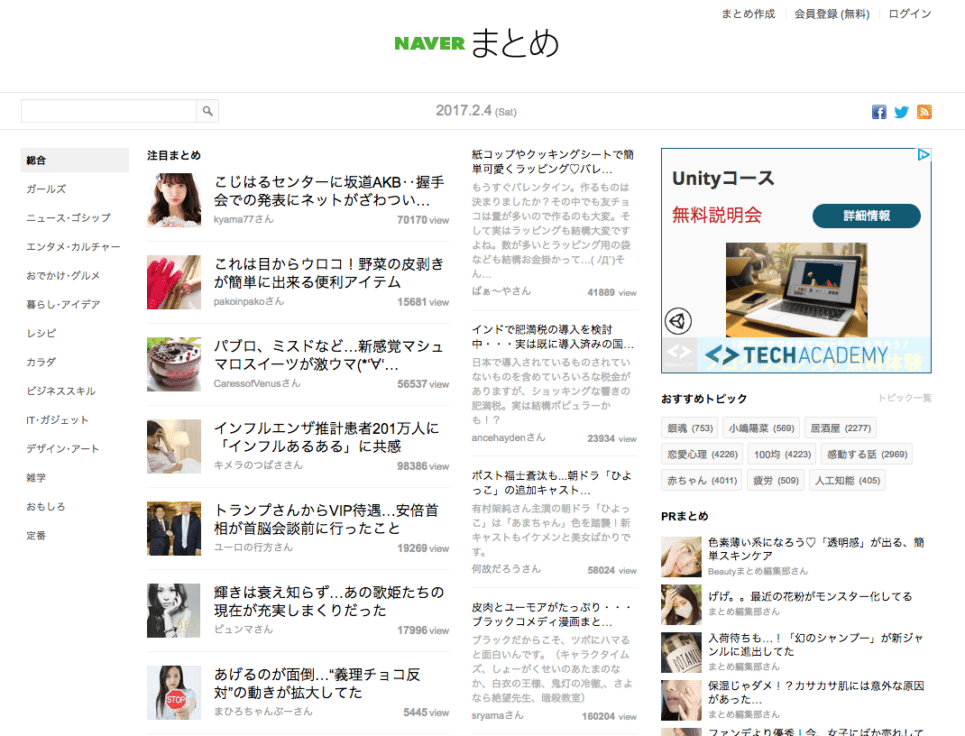This screenshot has height=736, width=965.
Task: Focus the search text field
Action: (108, 111)
